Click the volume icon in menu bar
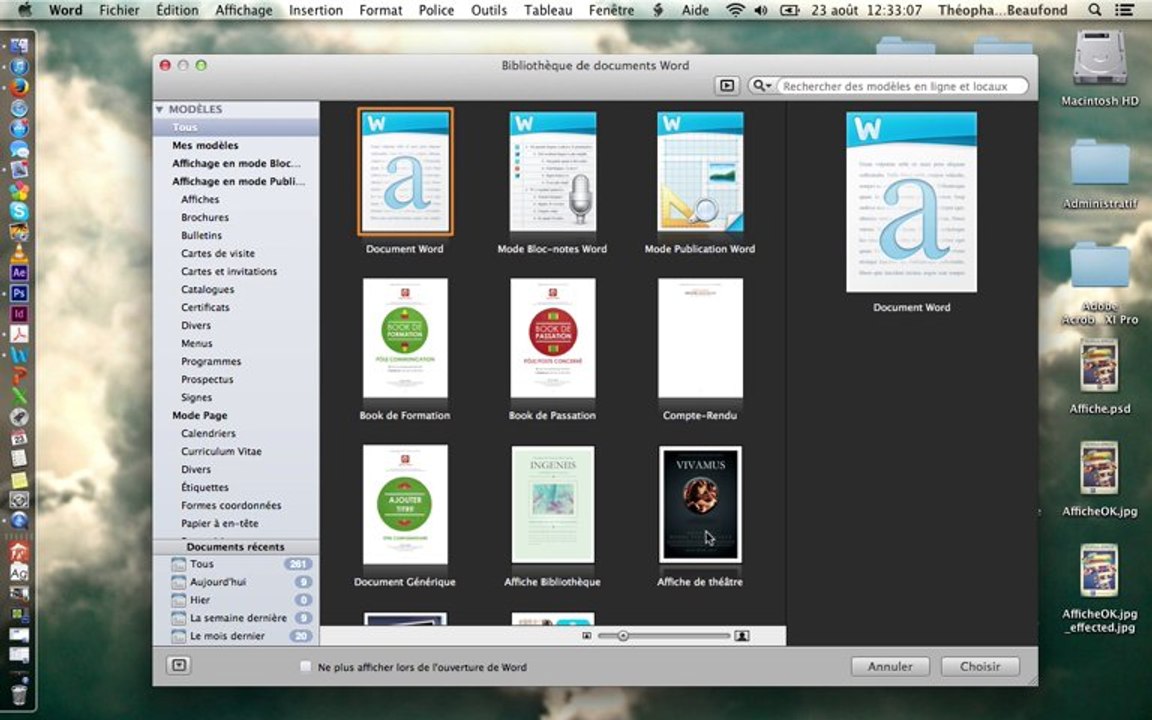1152x720 pixels. 761,10
